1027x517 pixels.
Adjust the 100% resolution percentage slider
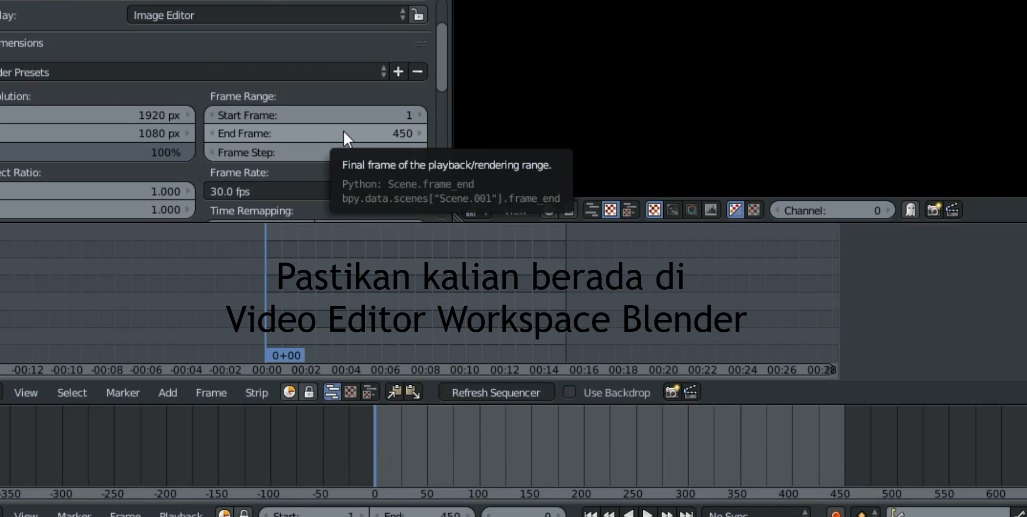click(x=97, y=153)
